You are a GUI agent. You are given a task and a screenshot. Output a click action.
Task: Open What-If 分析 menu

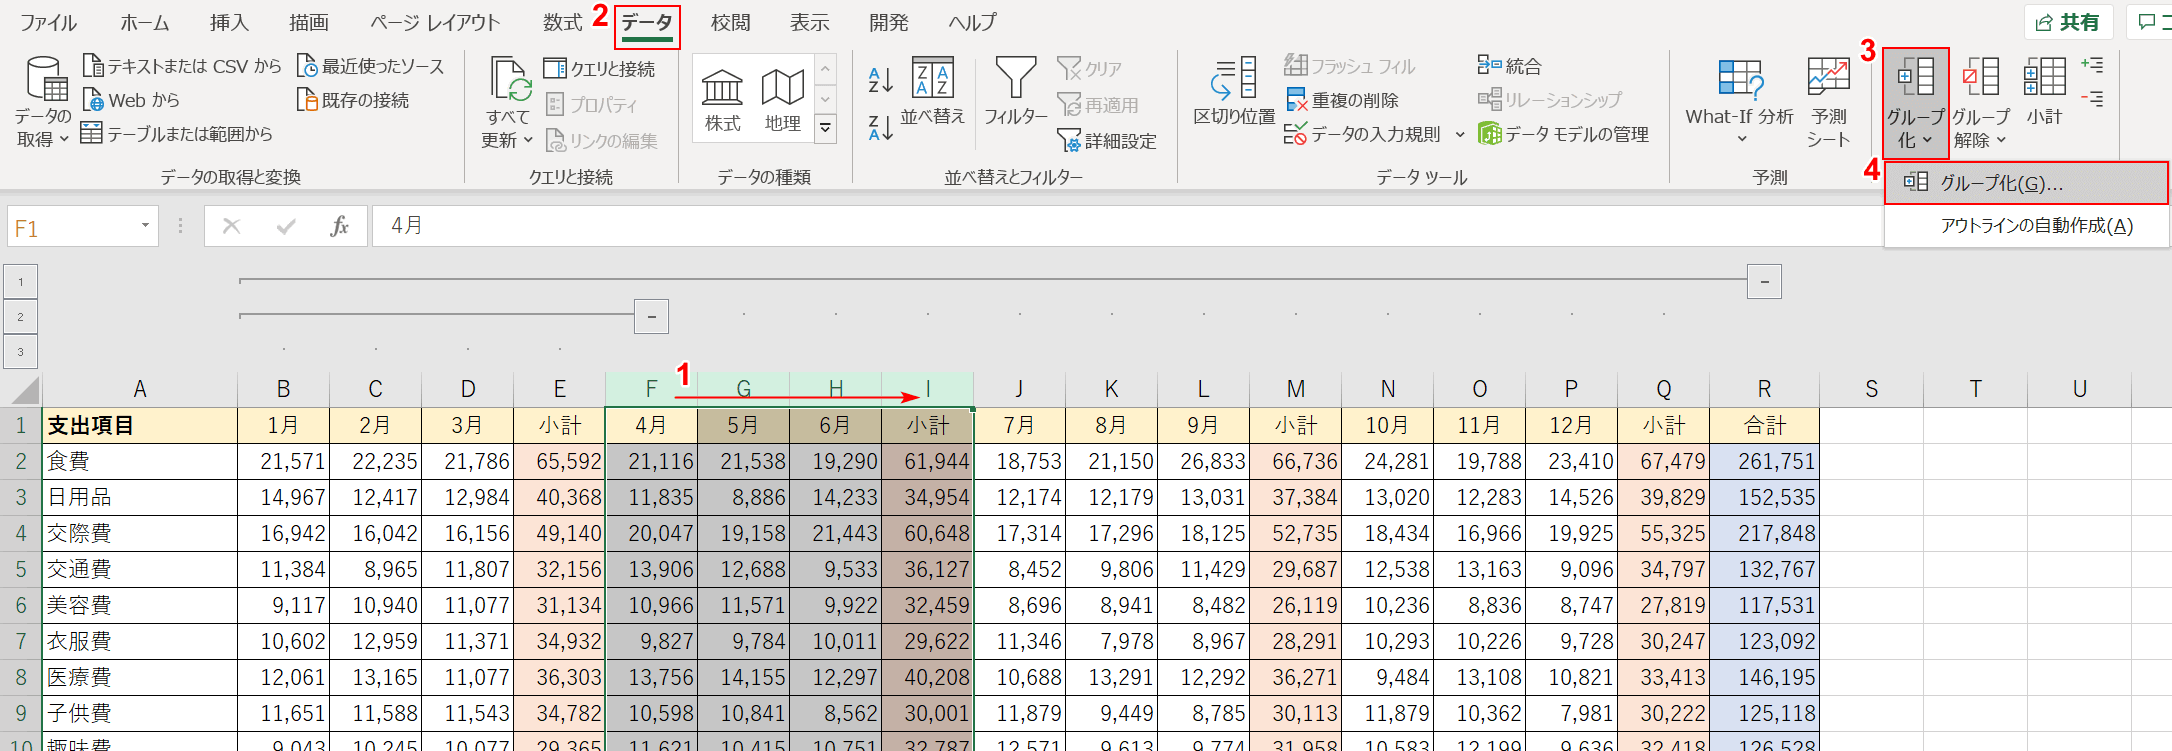pyautogui.click(x=1740, y=100)
